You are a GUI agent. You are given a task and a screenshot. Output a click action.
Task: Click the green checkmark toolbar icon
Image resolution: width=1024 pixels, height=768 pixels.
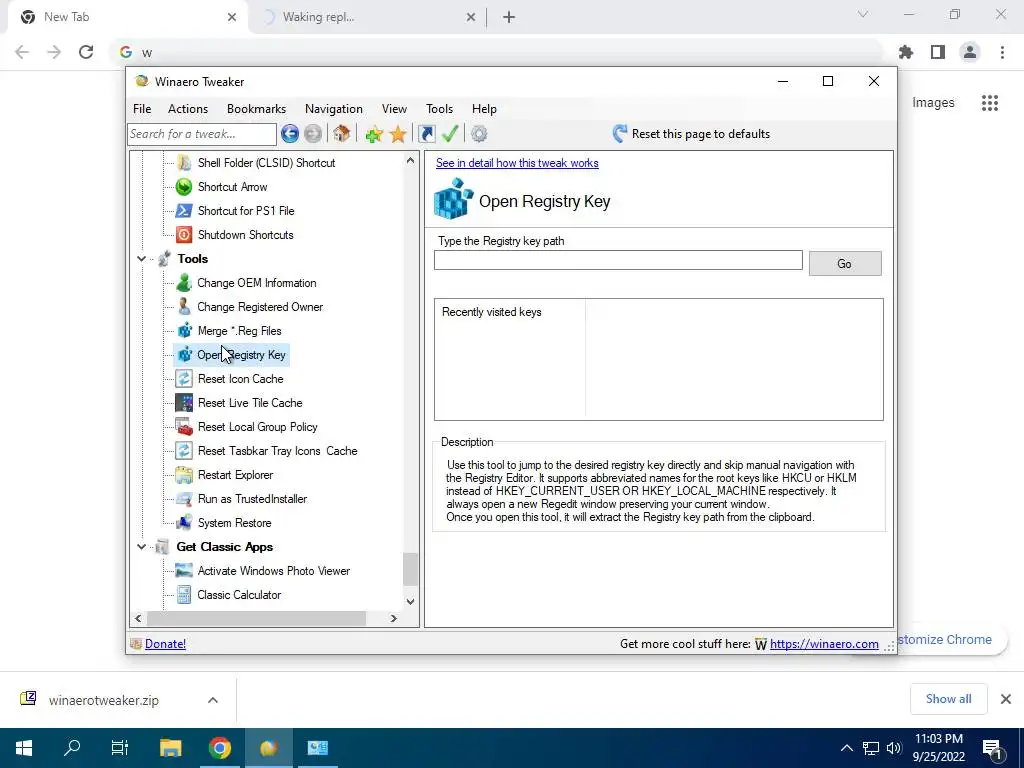450,134
